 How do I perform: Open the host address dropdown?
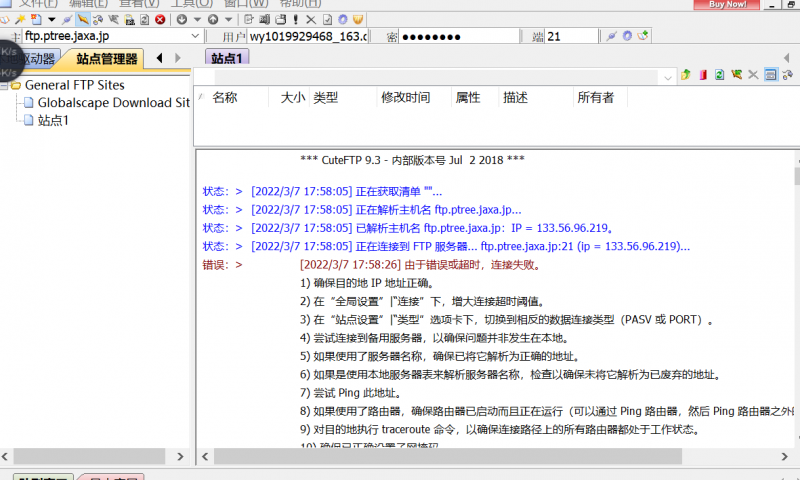point(195,37)
